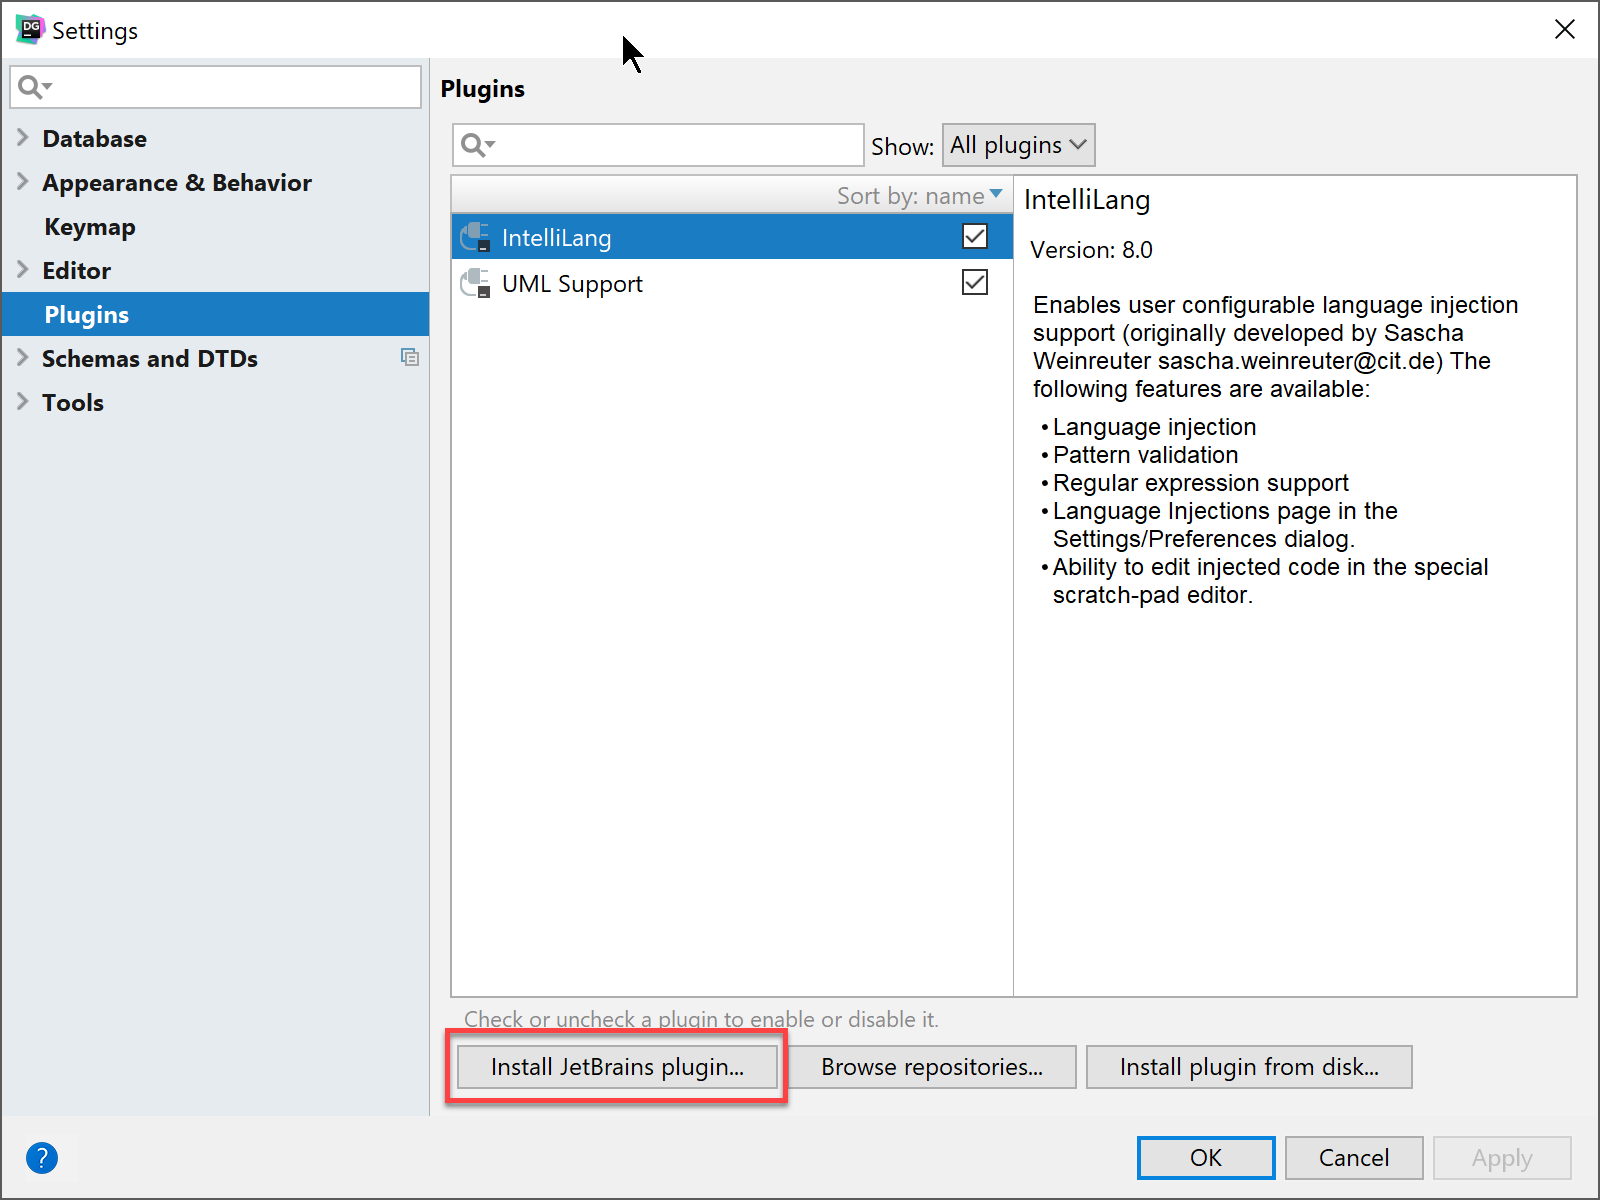Select the UML Support plugin row
Viewport: 1600px width, 1200px height.
click(732, 283)
